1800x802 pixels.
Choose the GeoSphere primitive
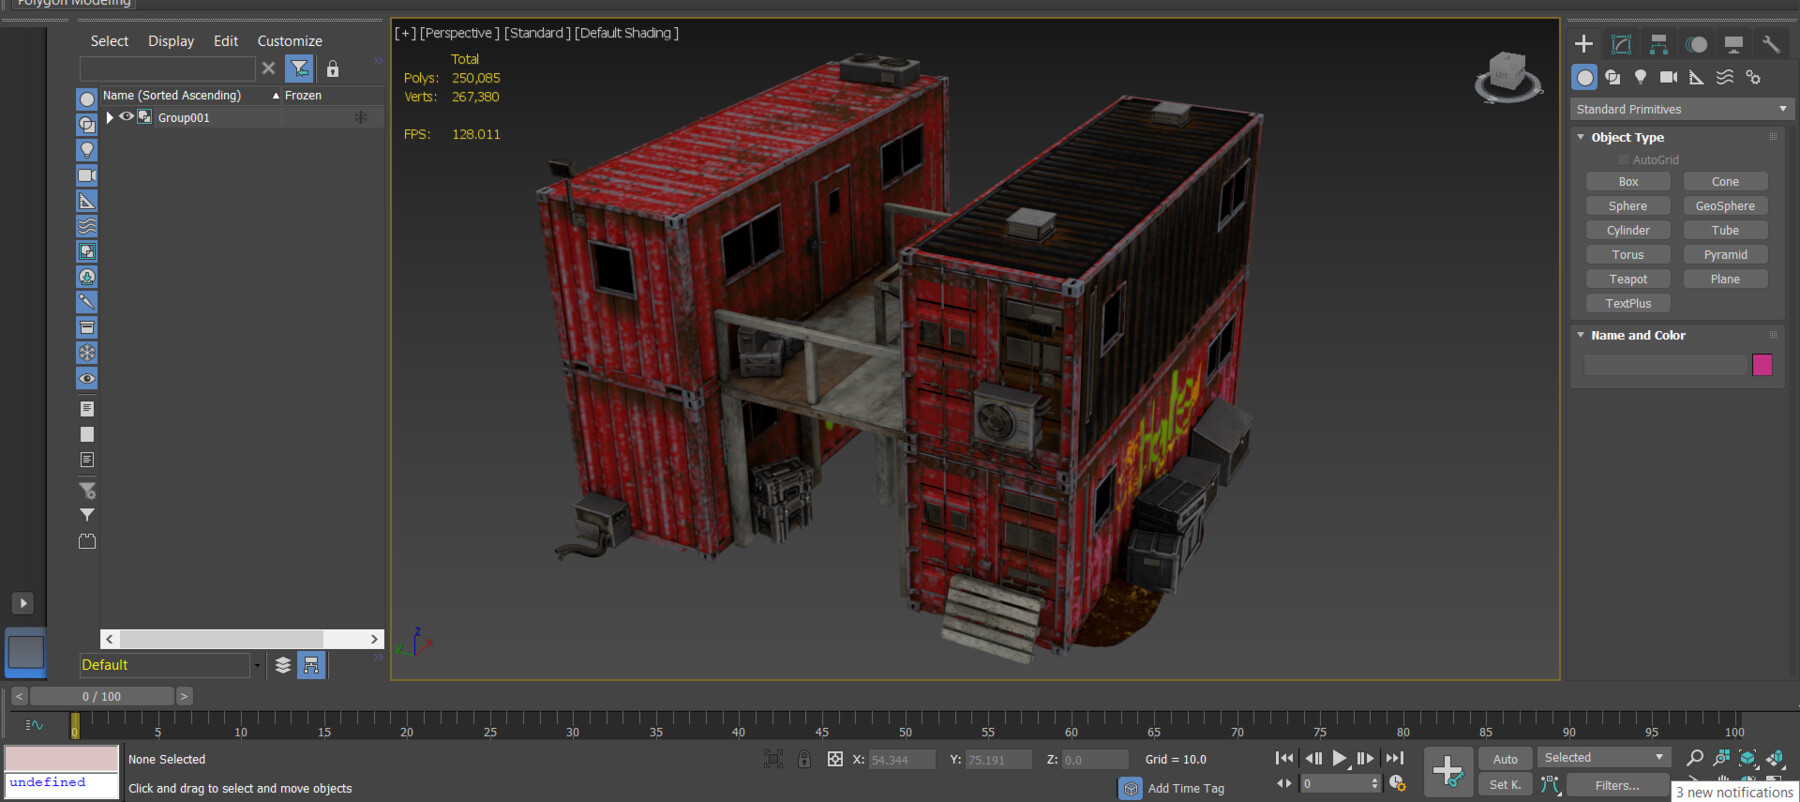[1725, 206]
